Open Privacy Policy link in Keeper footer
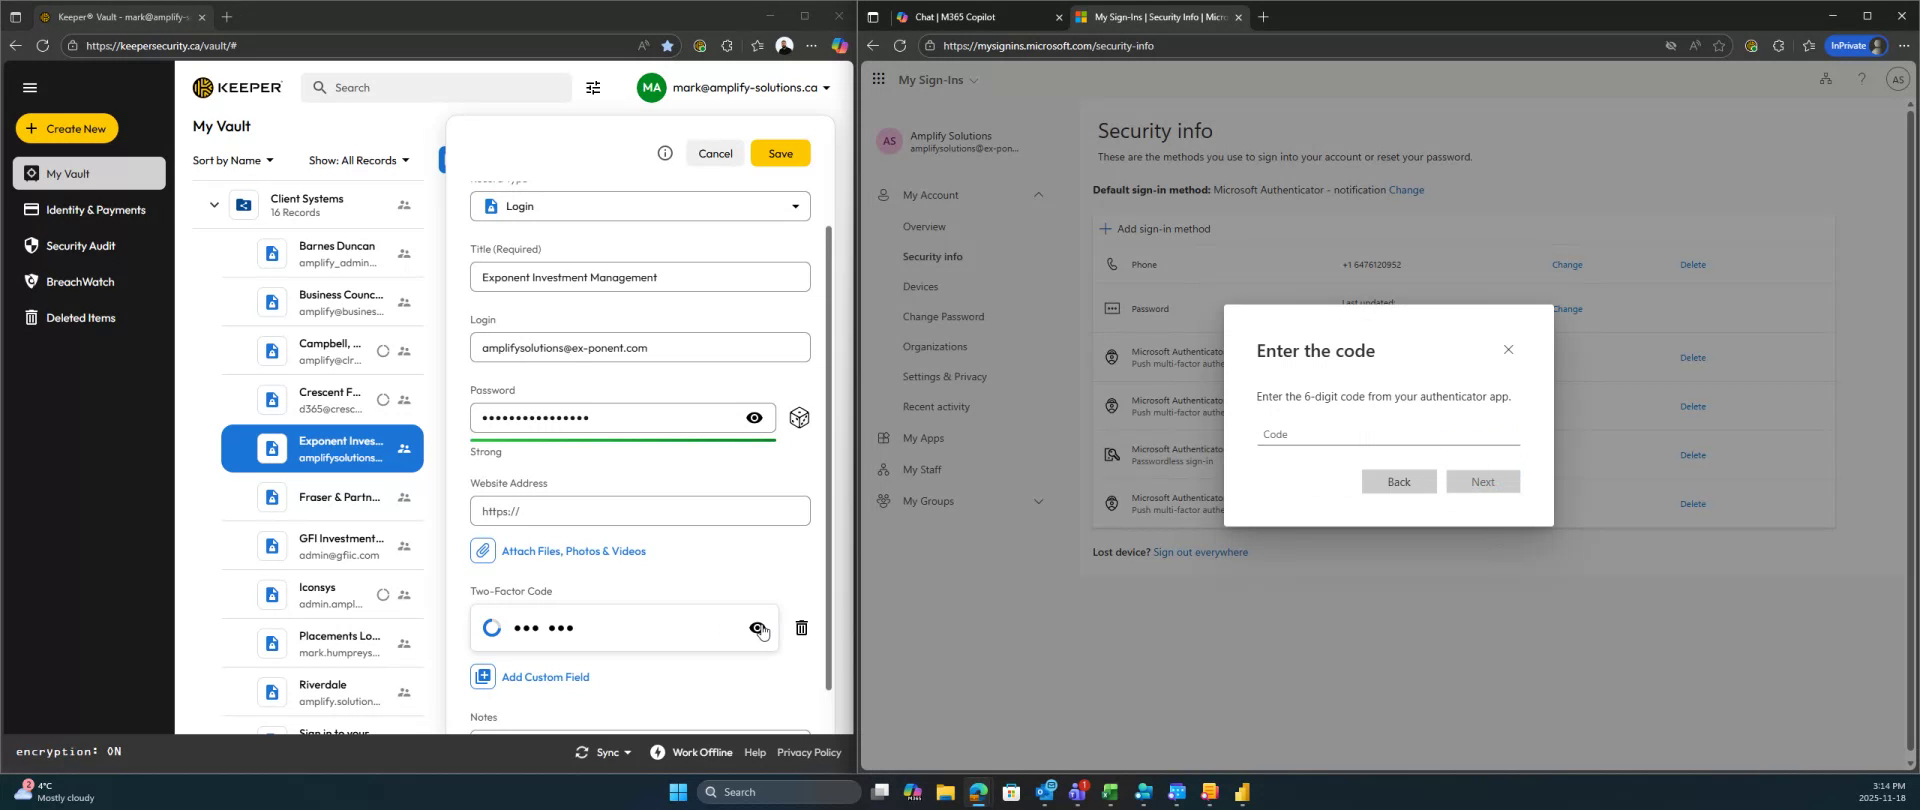Image resolution: width=1920 pixels, height=810 pixels. coord(809,752)
